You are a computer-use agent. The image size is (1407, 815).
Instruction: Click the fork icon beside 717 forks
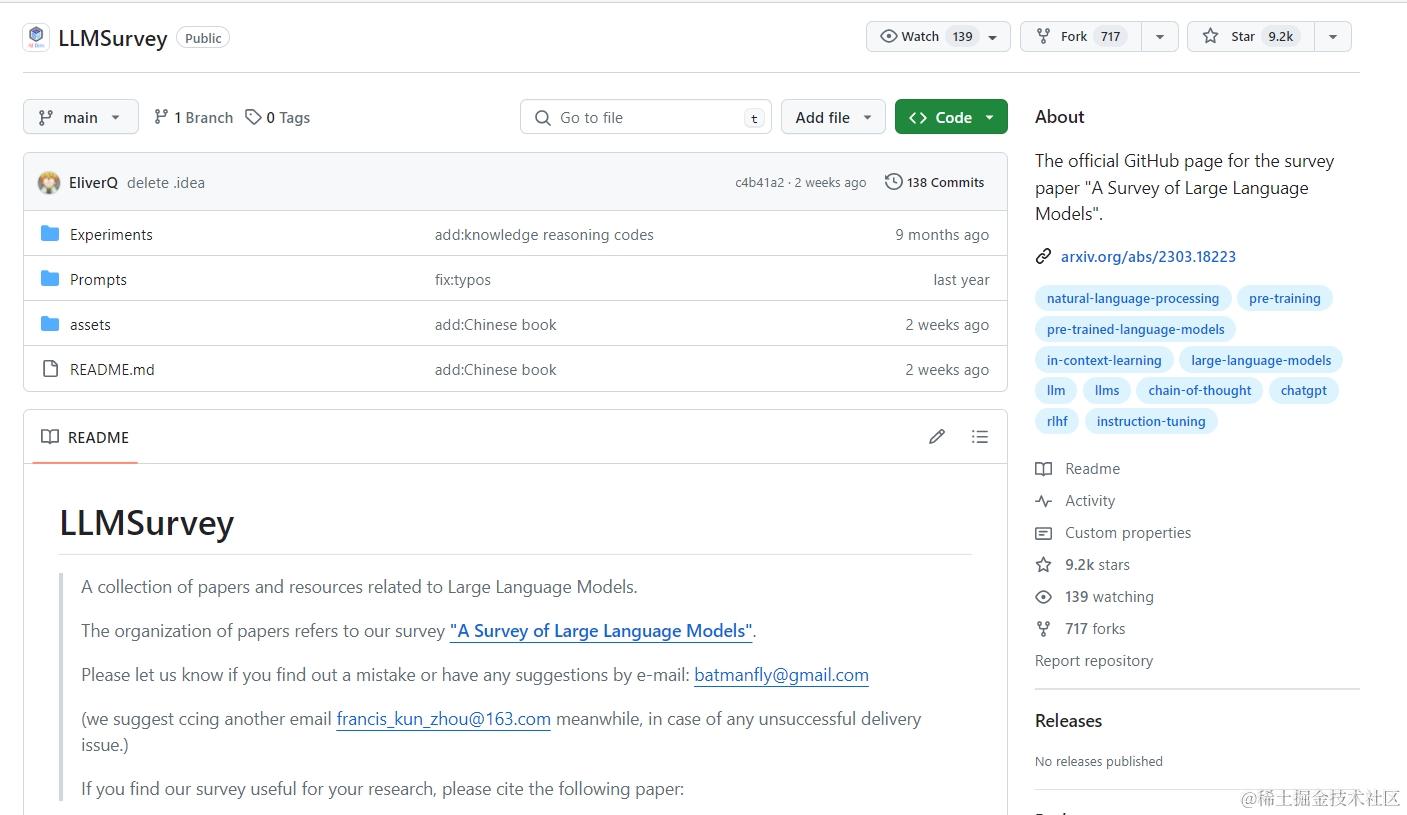[x=1044, y=629]
